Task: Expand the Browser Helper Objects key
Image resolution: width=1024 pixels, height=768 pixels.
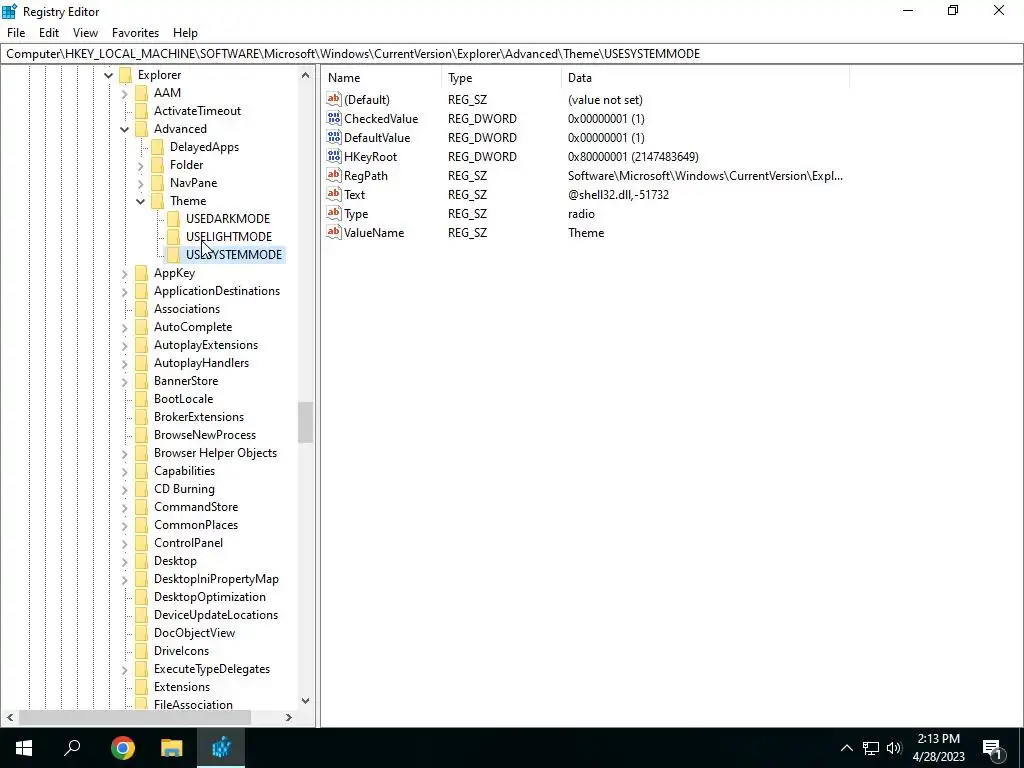Action: [x=125, y=453]
